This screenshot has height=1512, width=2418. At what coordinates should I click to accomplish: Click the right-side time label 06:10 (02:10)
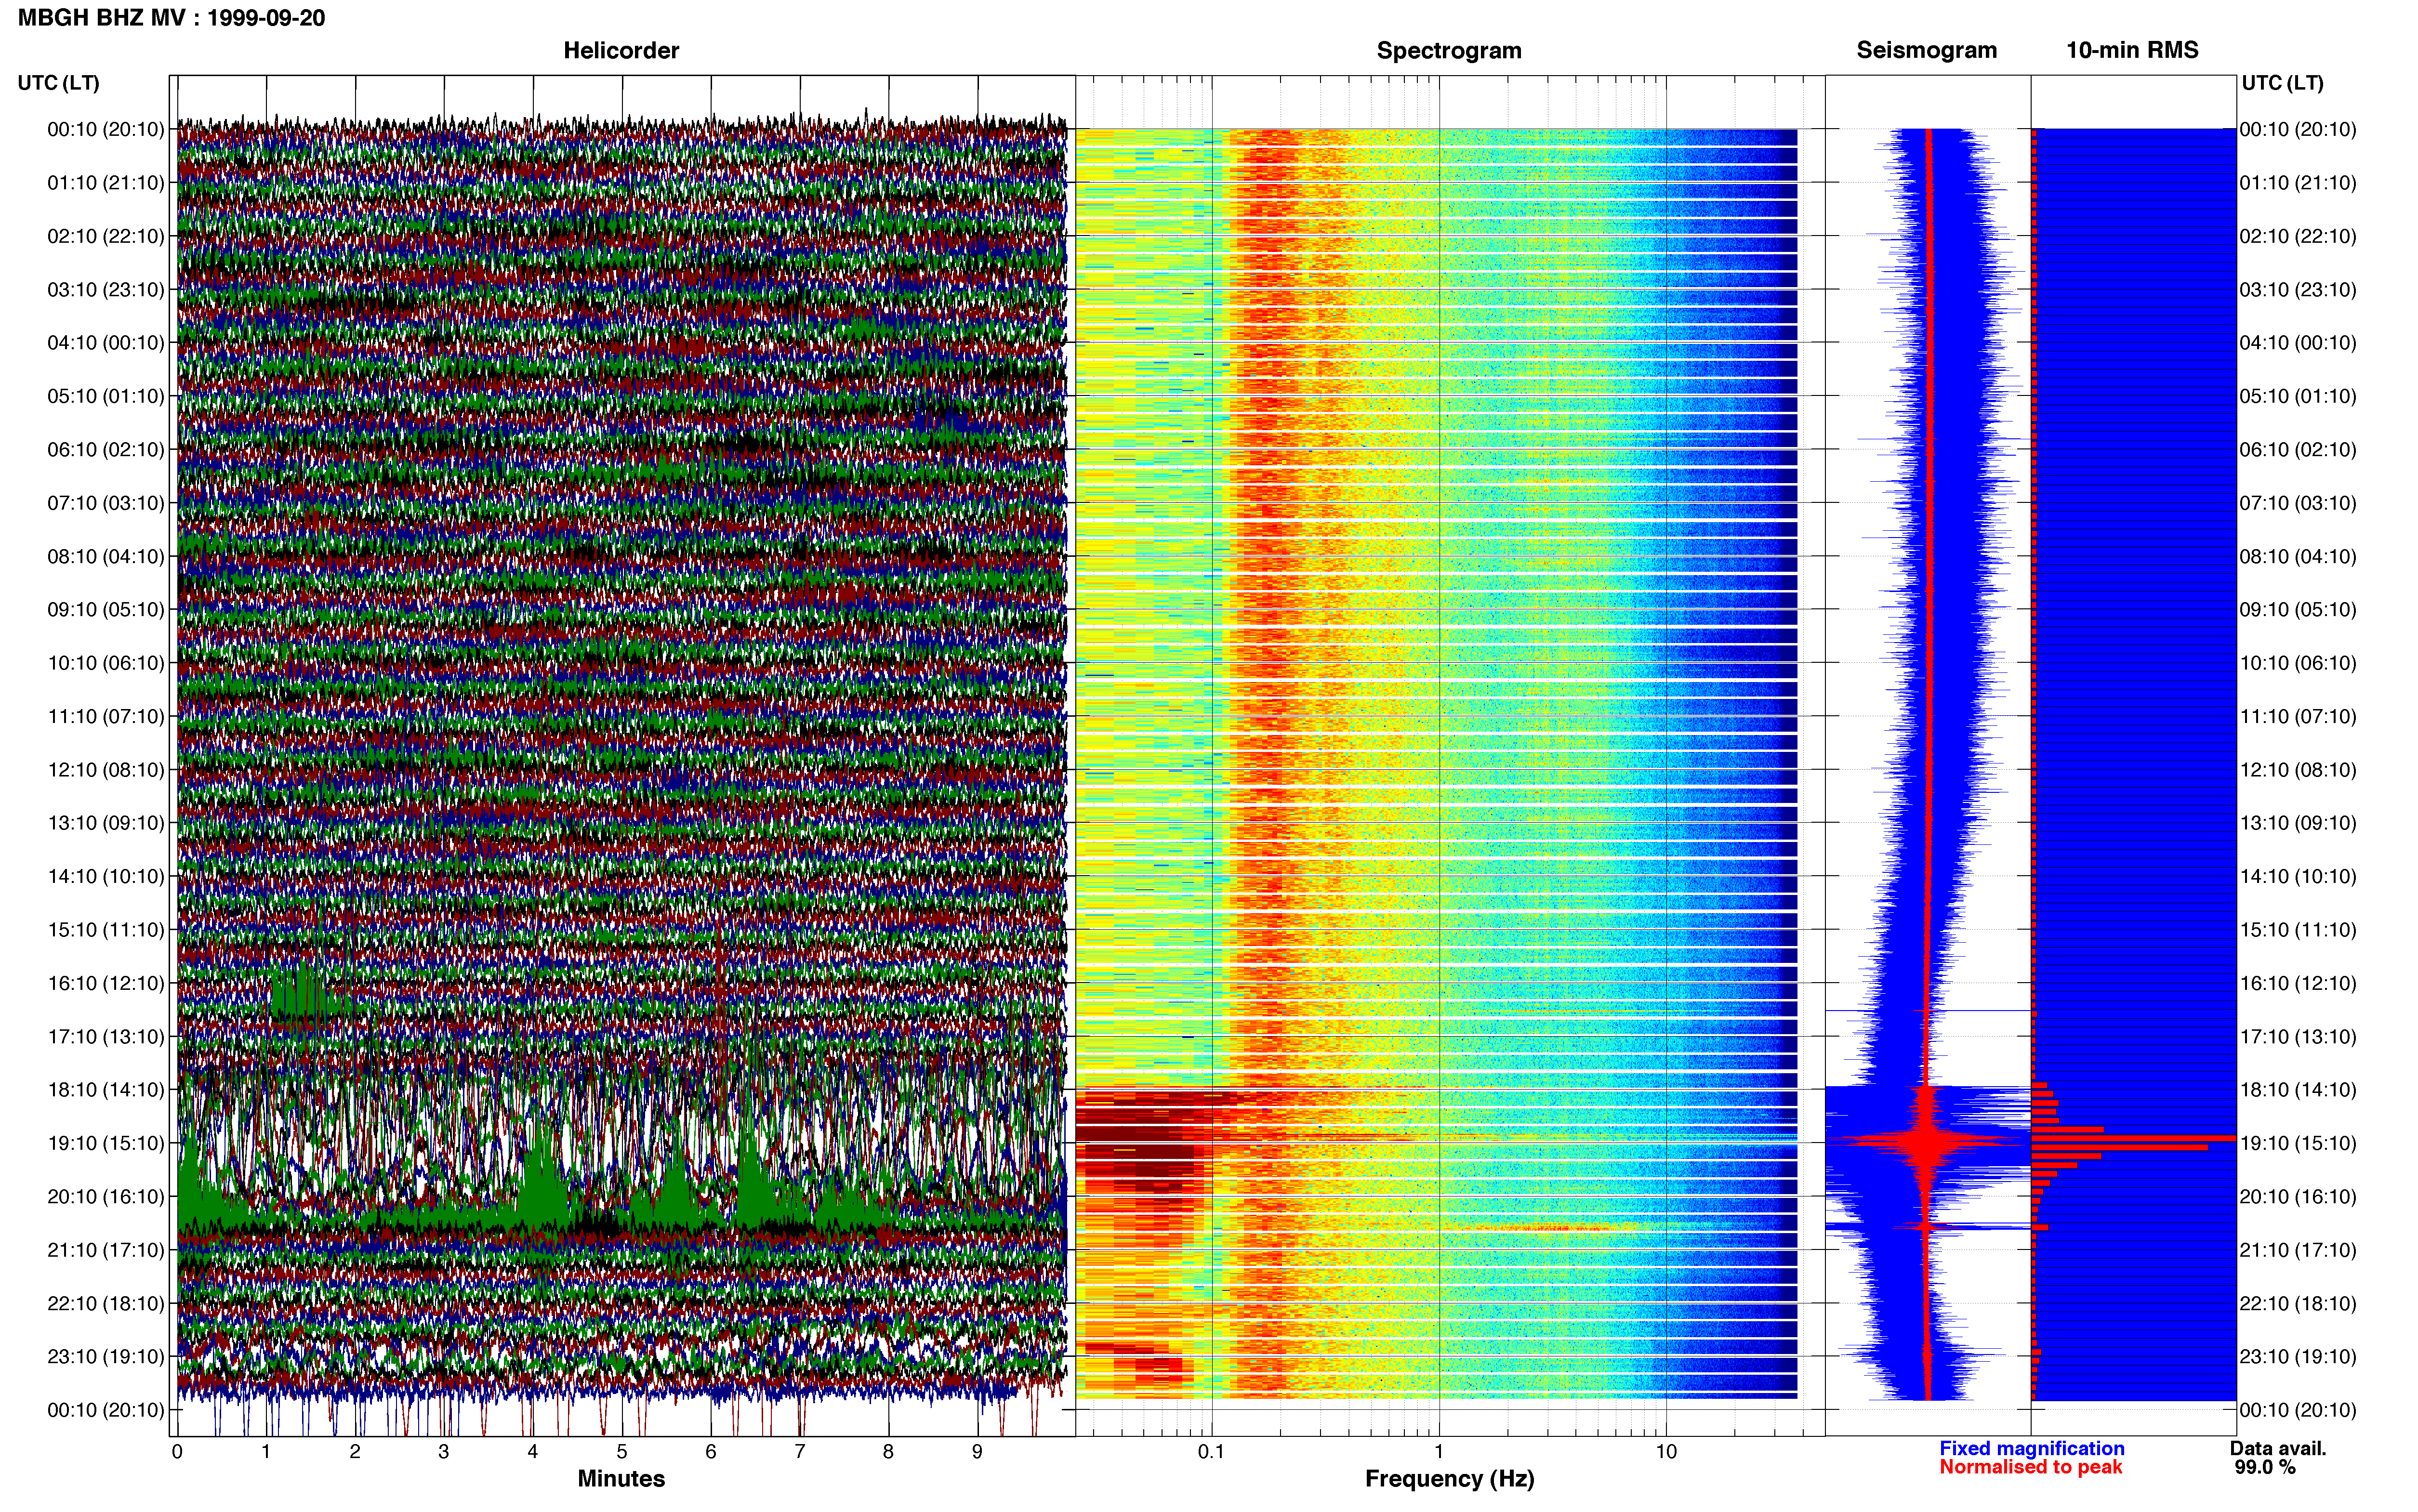click(x=2298, y=450)
